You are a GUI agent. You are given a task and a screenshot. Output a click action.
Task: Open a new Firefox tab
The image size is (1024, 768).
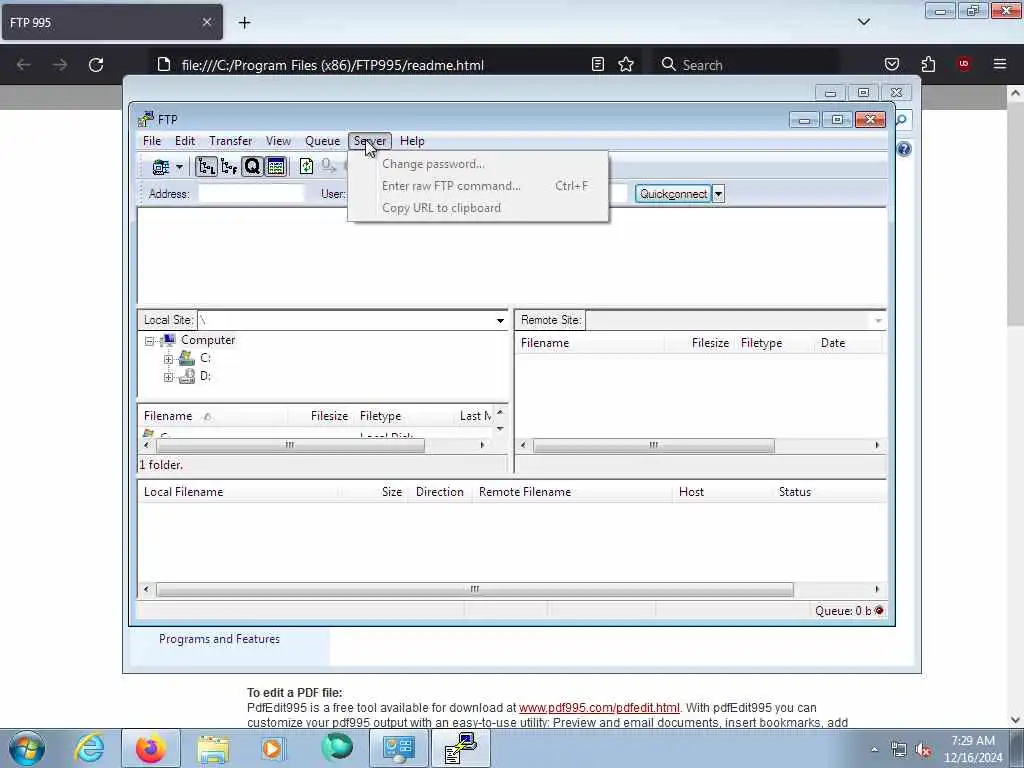click(x=244, y=23)
